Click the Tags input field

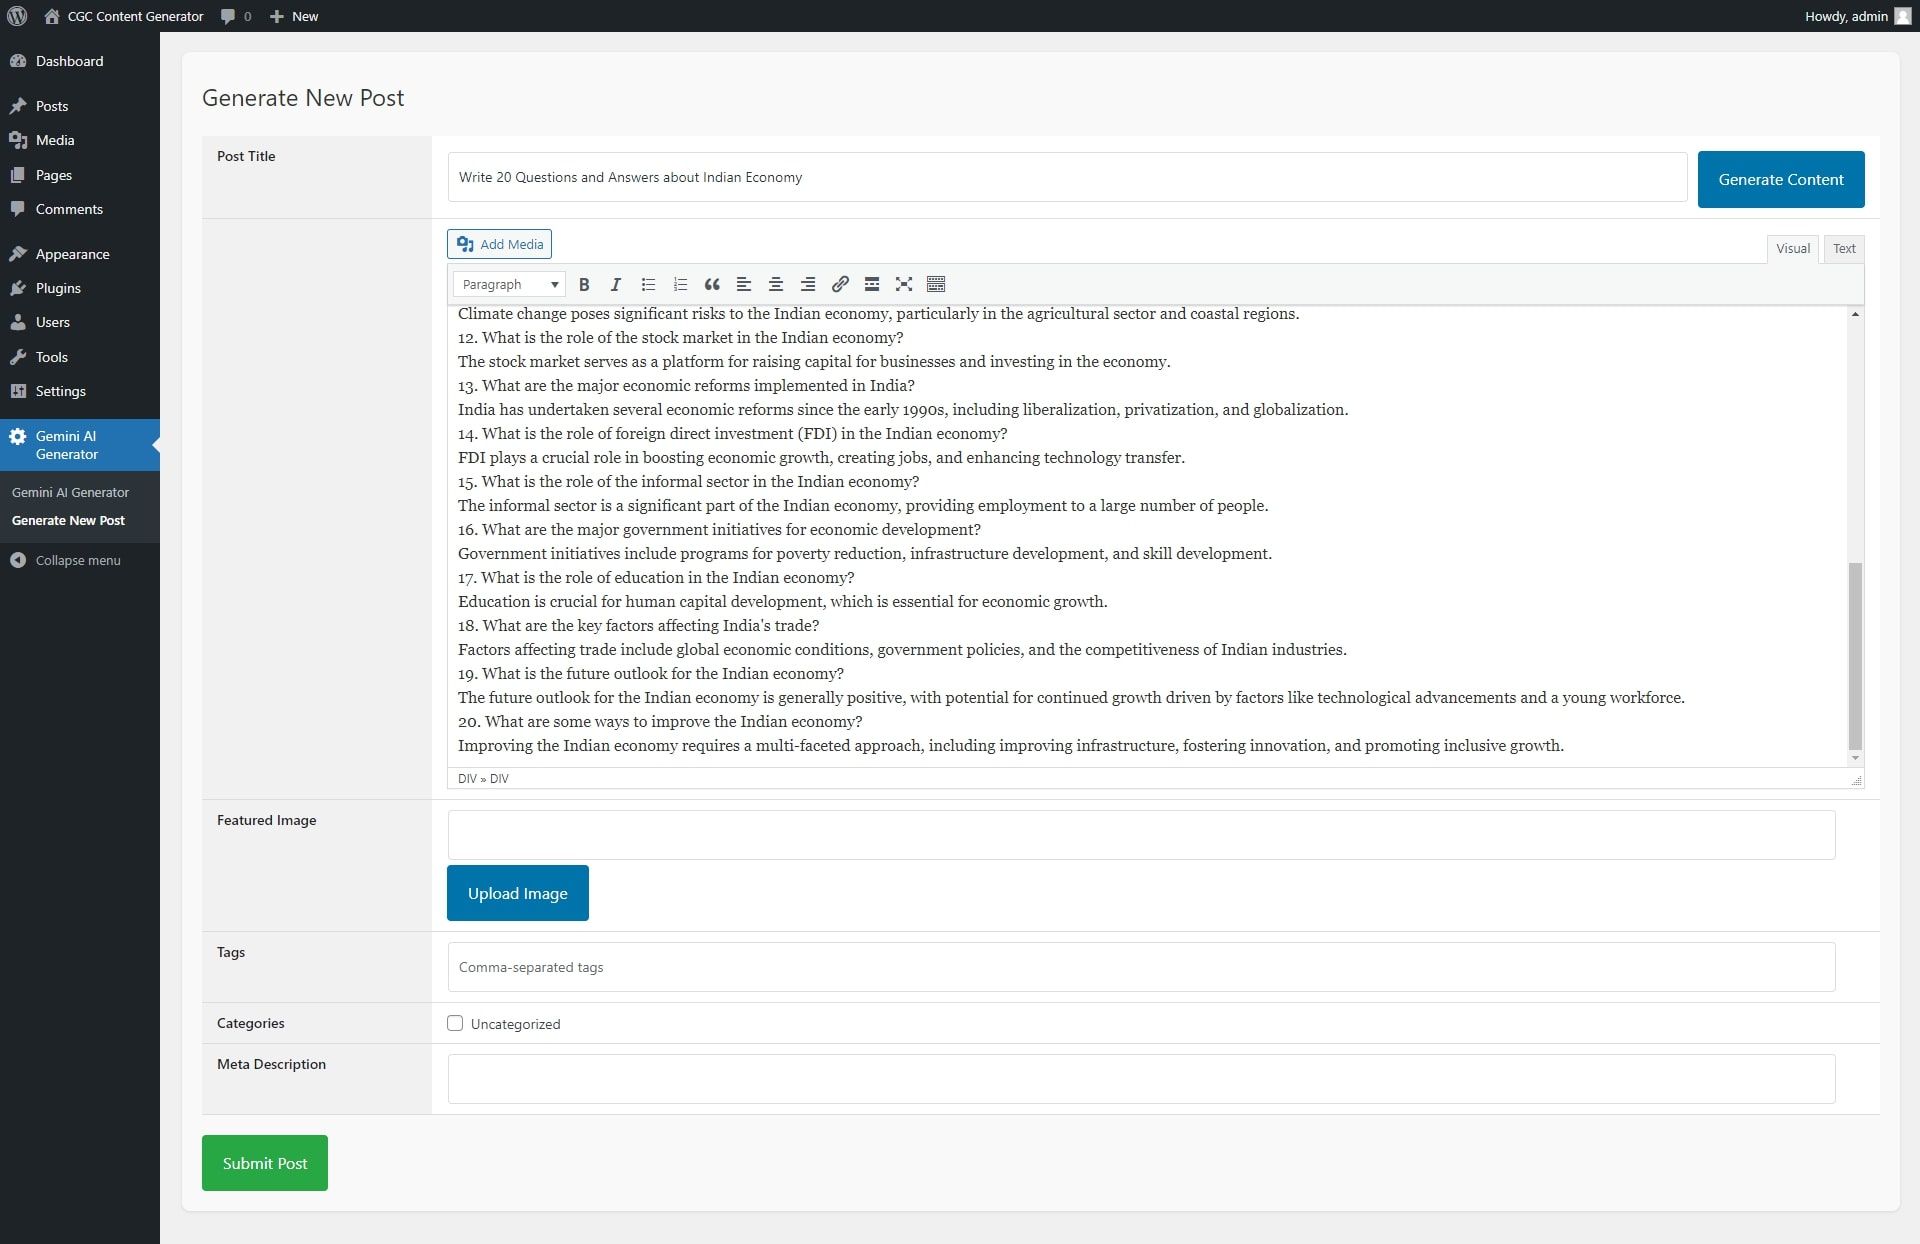[1141, 967]
